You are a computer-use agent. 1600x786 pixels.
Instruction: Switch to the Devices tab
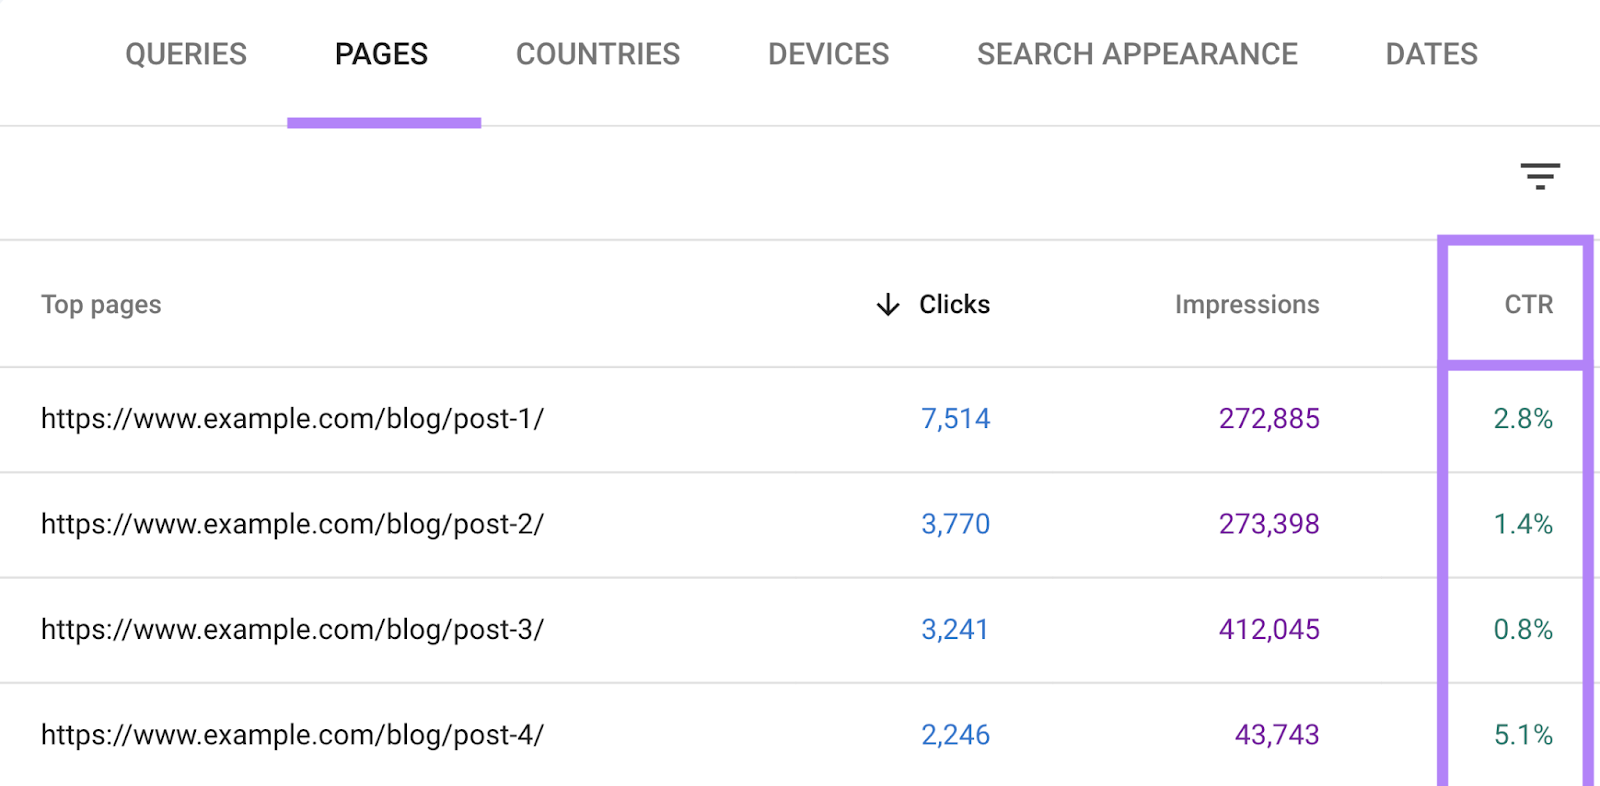[x=828, y=54]
